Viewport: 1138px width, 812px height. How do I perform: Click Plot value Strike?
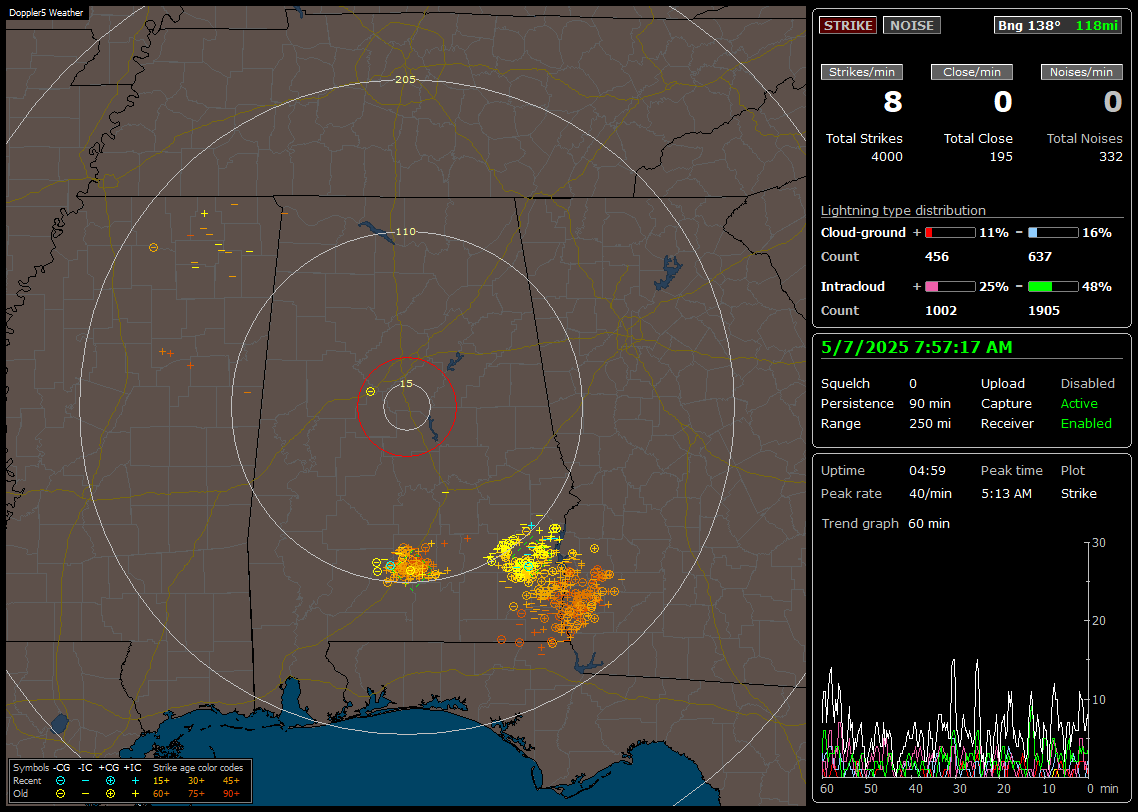click(1078, 493)
